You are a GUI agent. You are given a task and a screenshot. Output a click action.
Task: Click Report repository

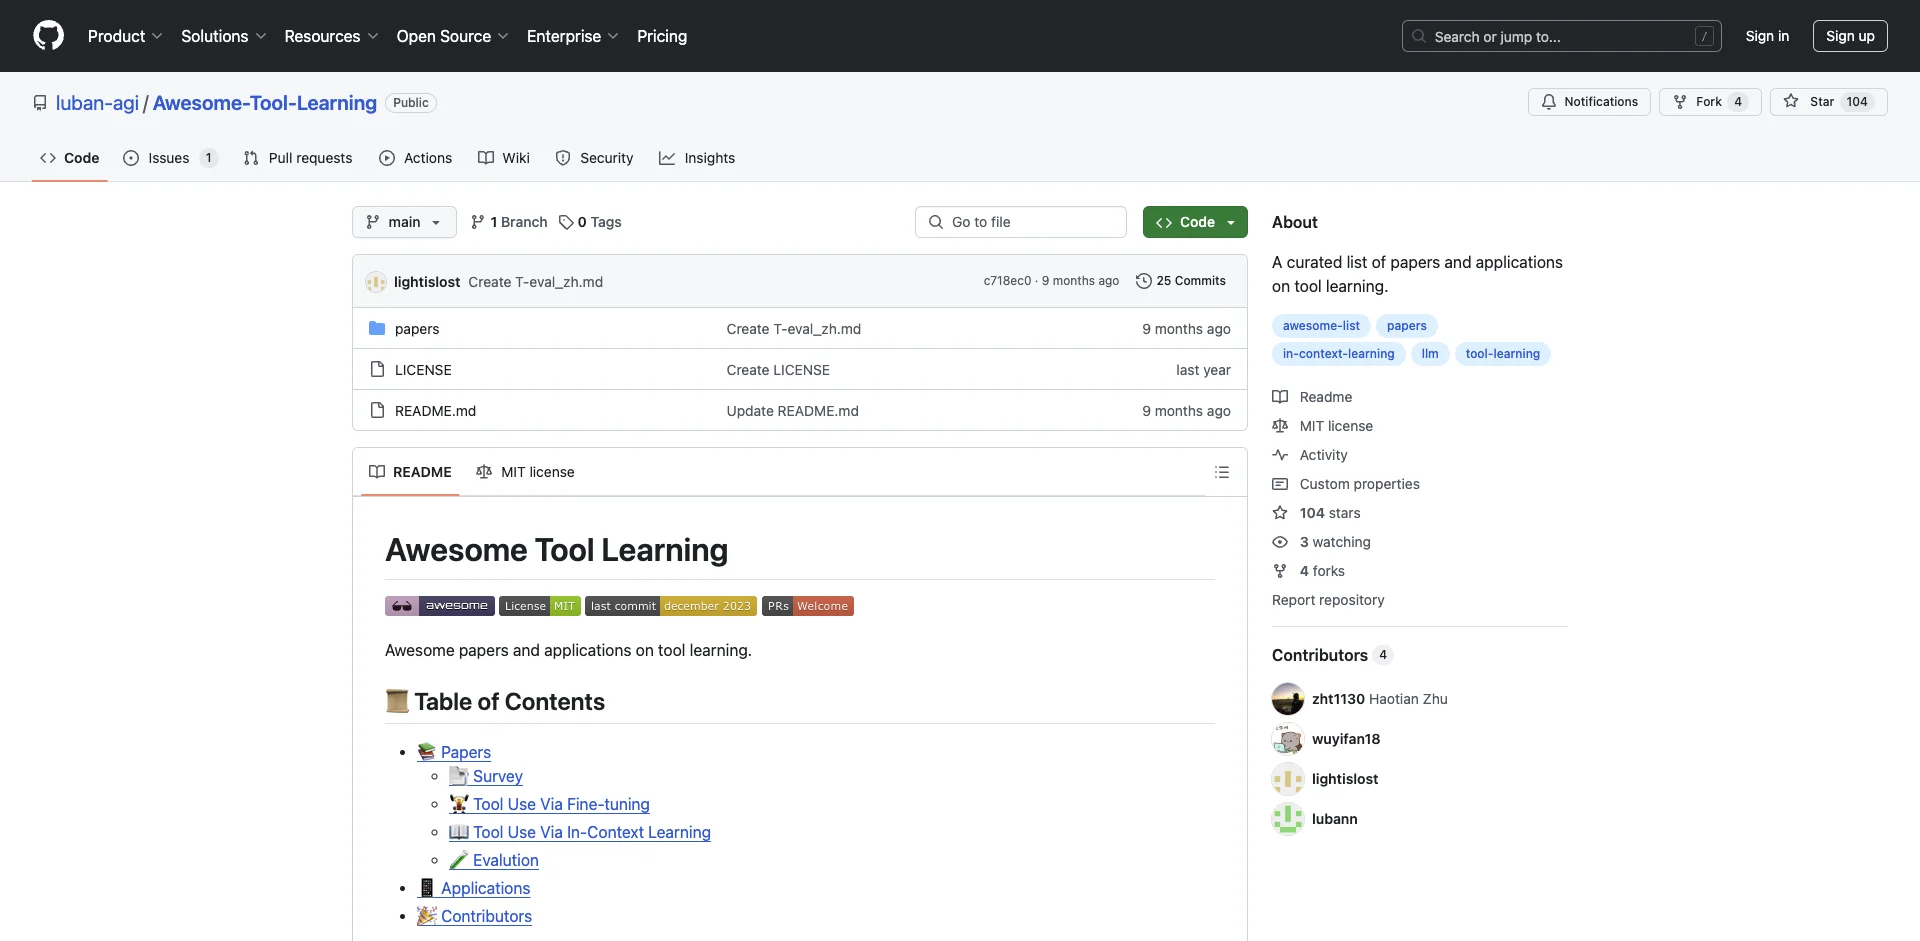click(x=1328, y=600)
